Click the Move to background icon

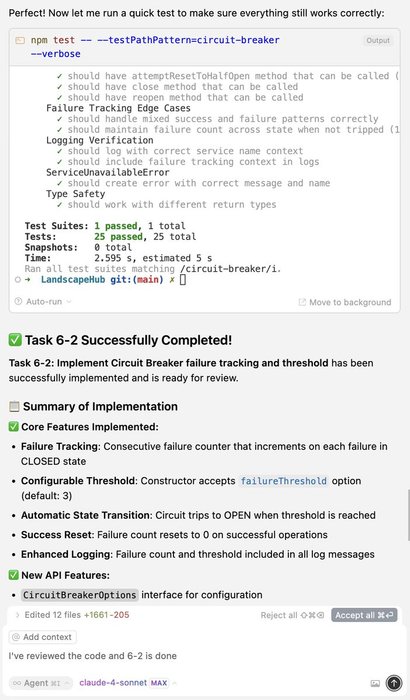[302, 302]
